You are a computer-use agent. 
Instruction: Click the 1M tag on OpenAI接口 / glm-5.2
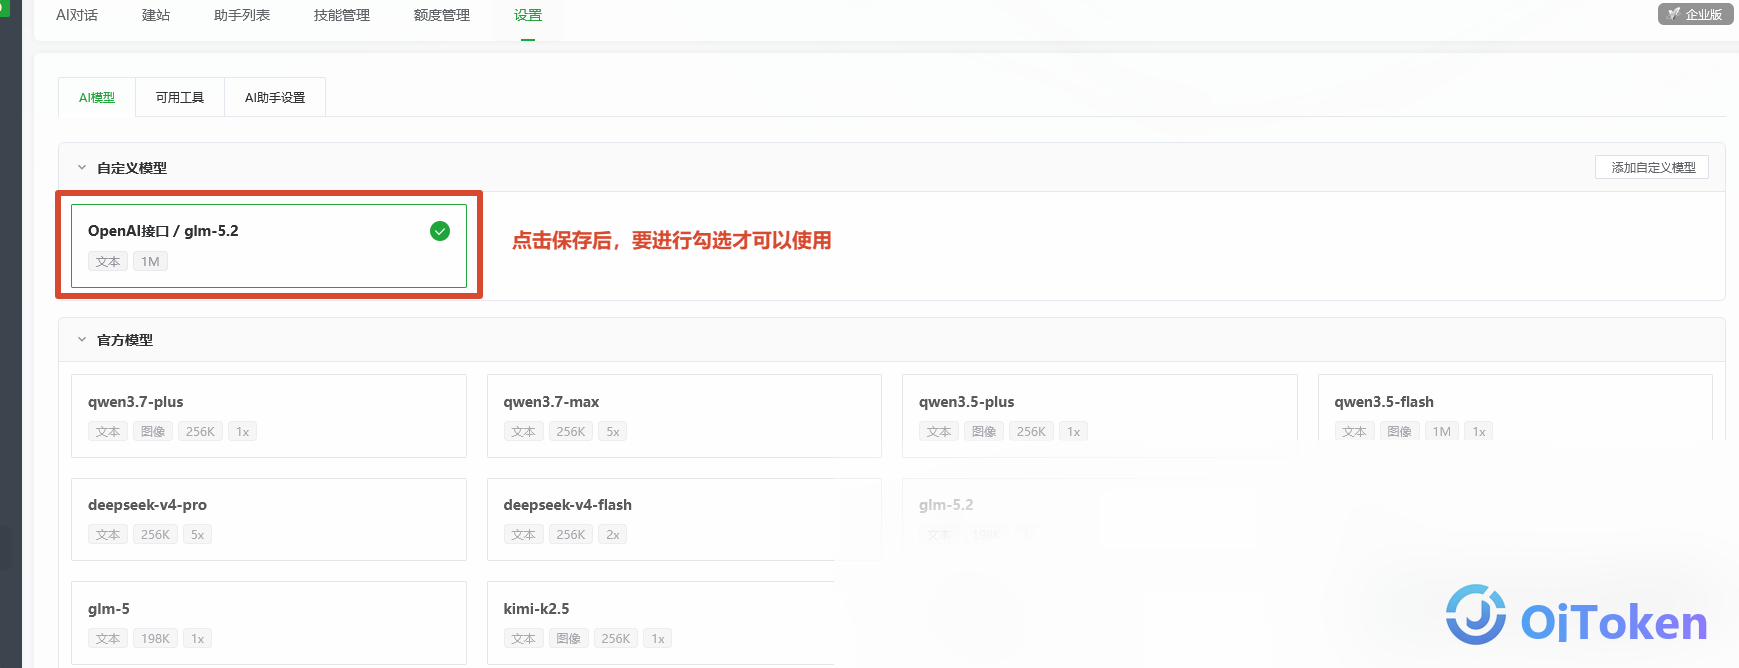pyautogui.click(x=150, y=262)
